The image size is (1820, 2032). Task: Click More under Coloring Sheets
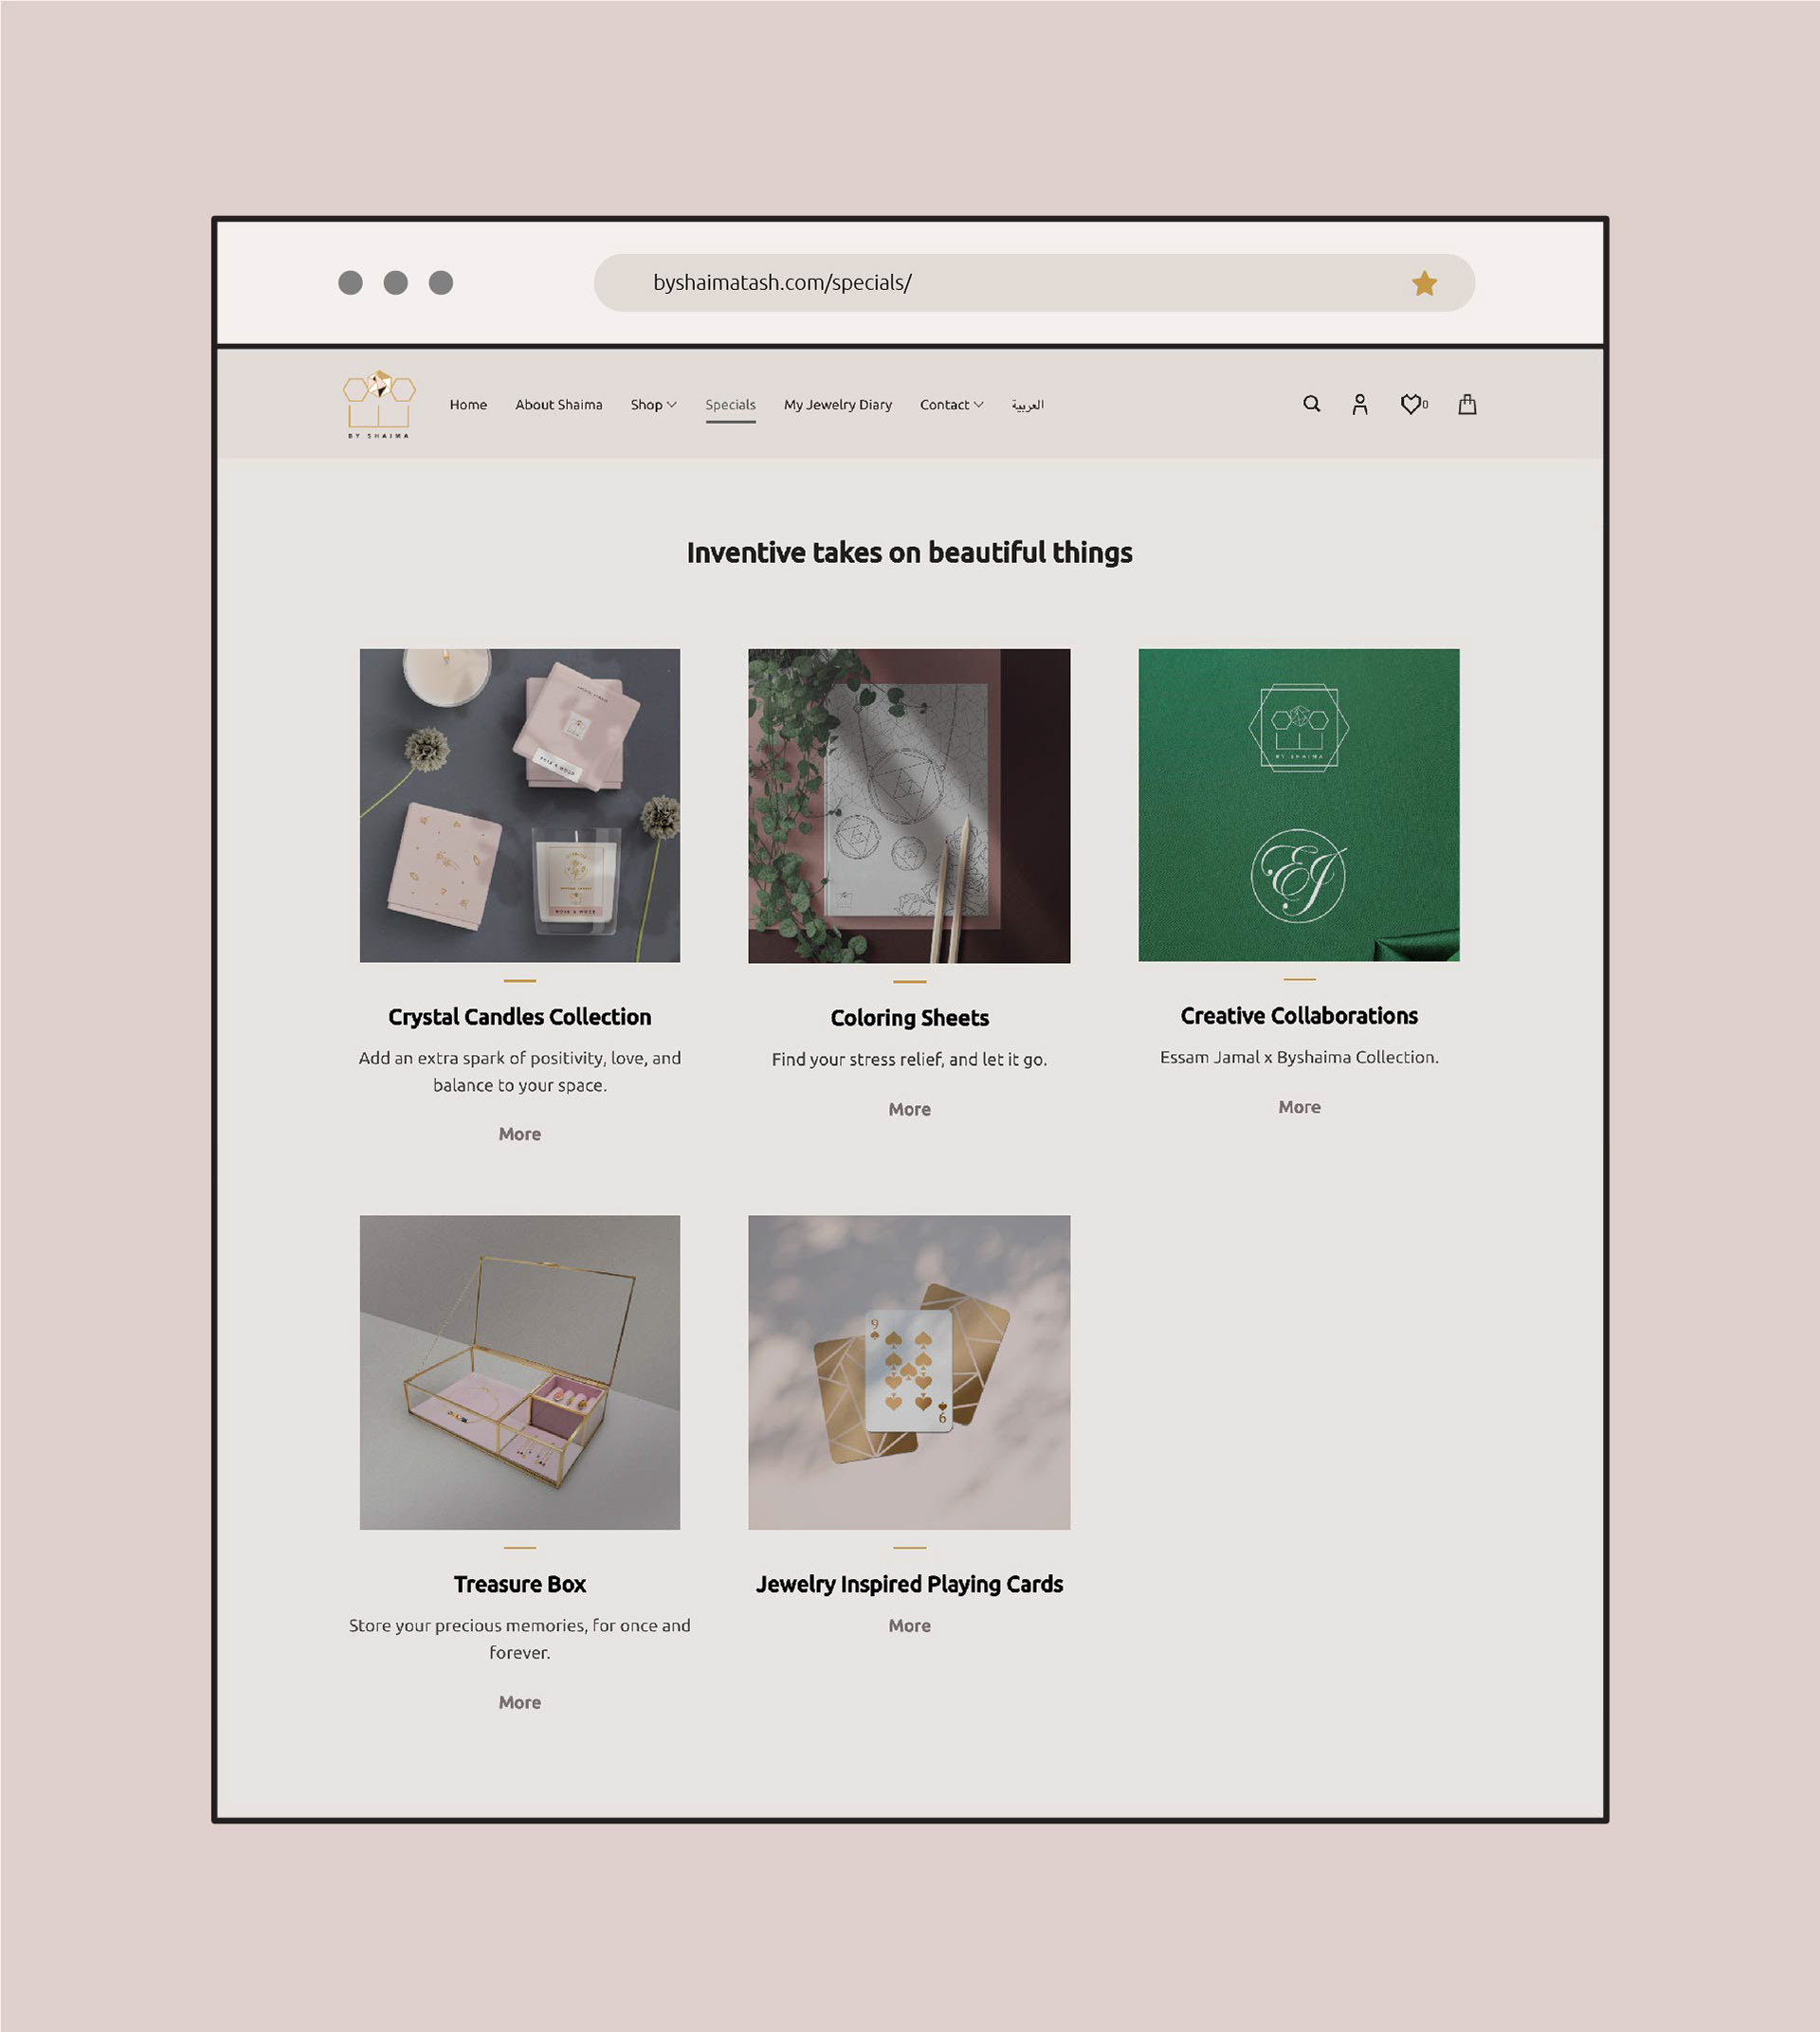(909, 1109)
